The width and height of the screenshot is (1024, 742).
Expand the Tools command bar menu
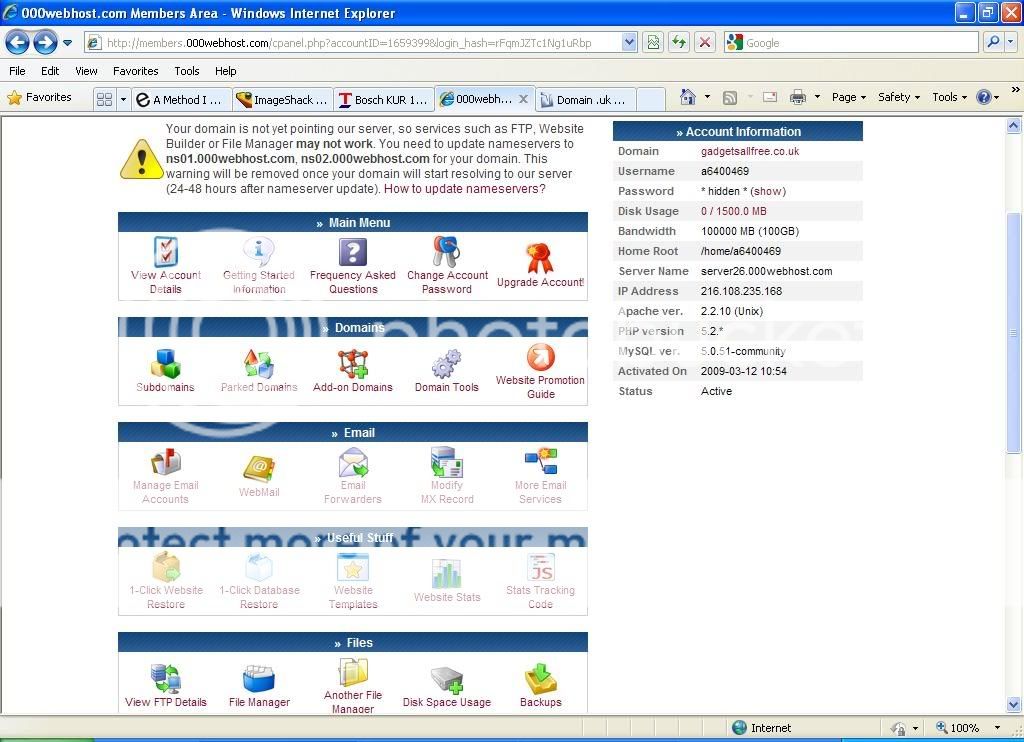coord(950,97)
